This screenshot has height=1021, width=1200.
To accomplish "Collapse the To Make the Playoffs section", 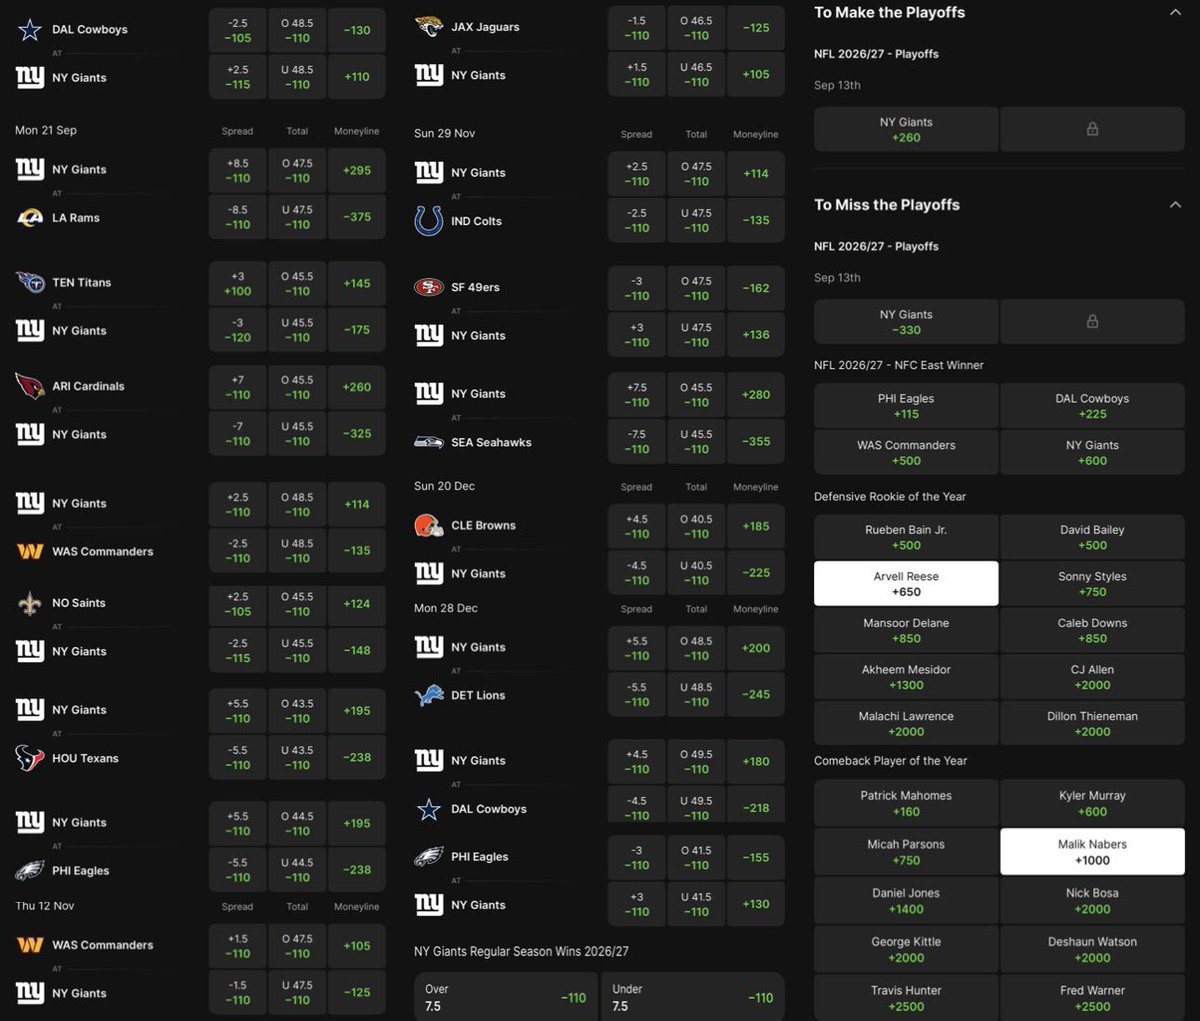I will (1175, 12).
